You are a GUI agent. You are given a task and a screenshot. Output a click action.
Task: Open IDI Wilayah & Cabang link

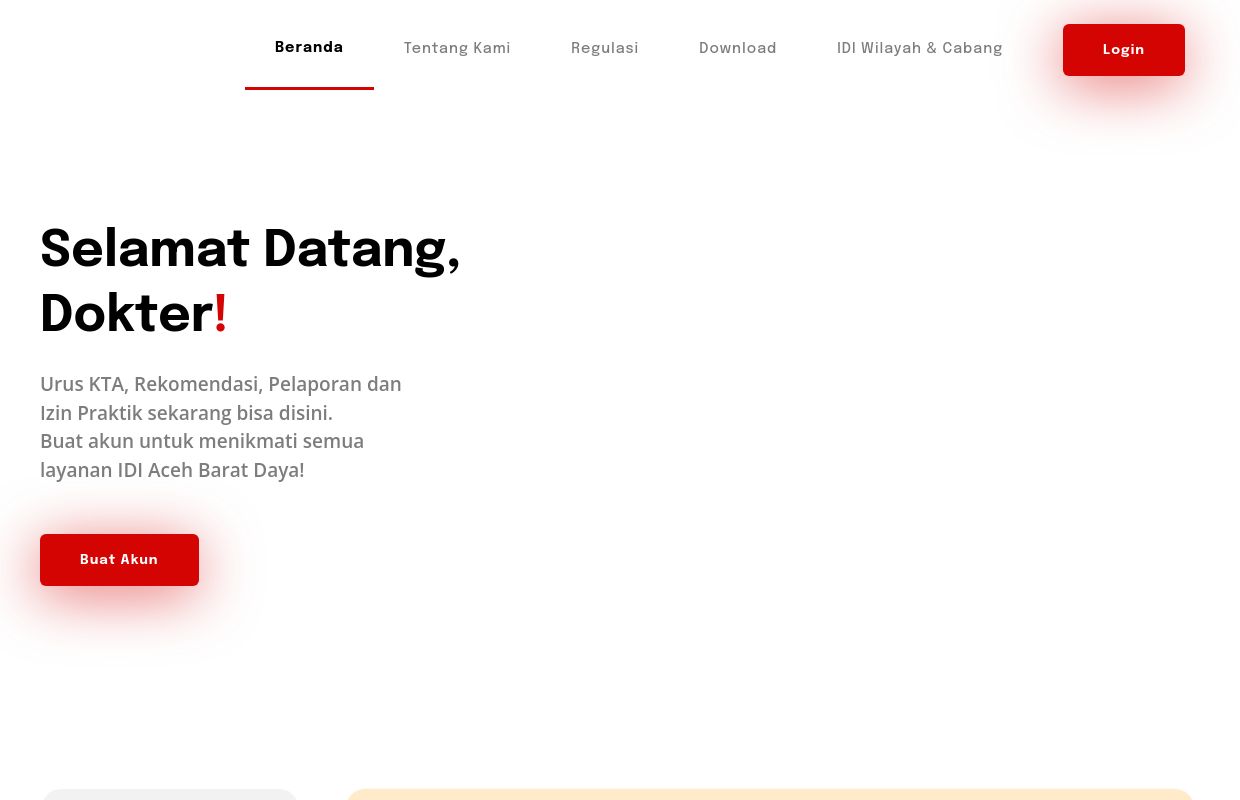[x=920, y=48]
